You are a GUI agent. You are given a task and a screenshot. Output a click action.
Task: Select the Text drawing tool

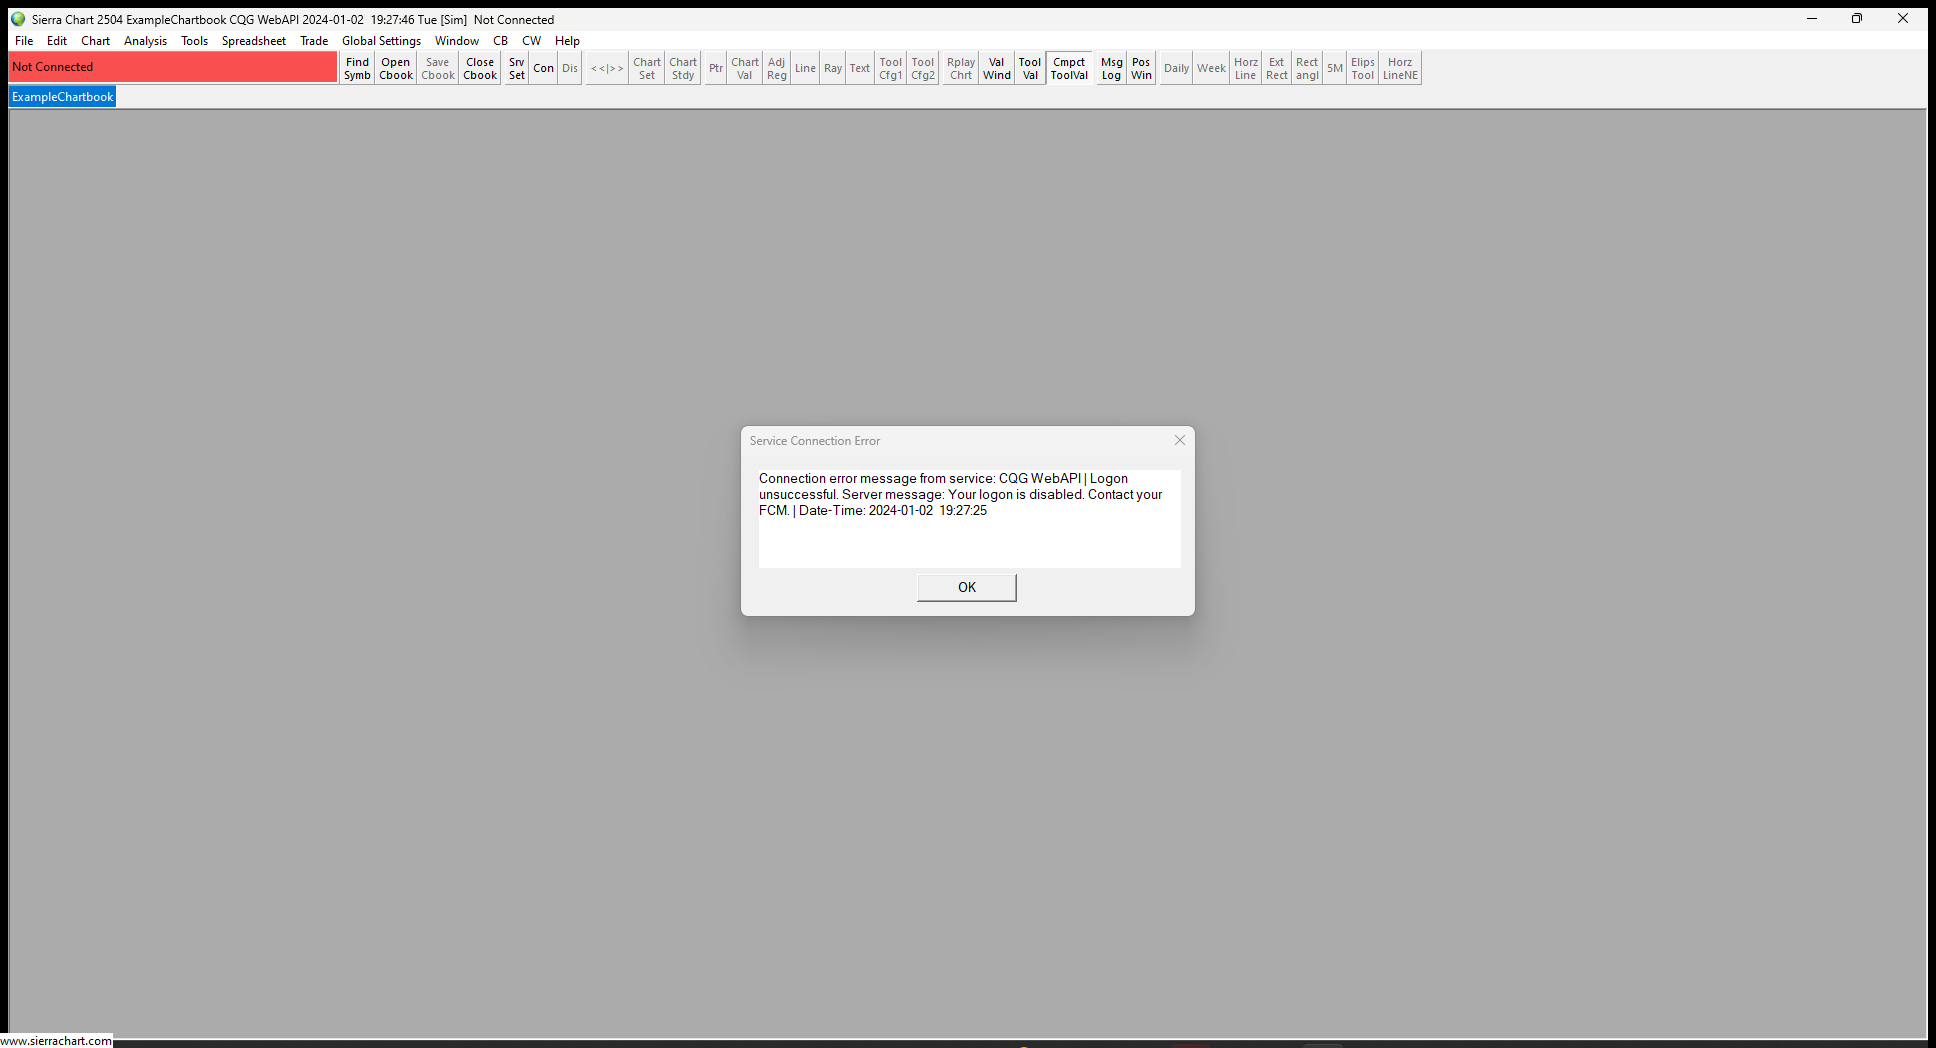tap(860, 68)
